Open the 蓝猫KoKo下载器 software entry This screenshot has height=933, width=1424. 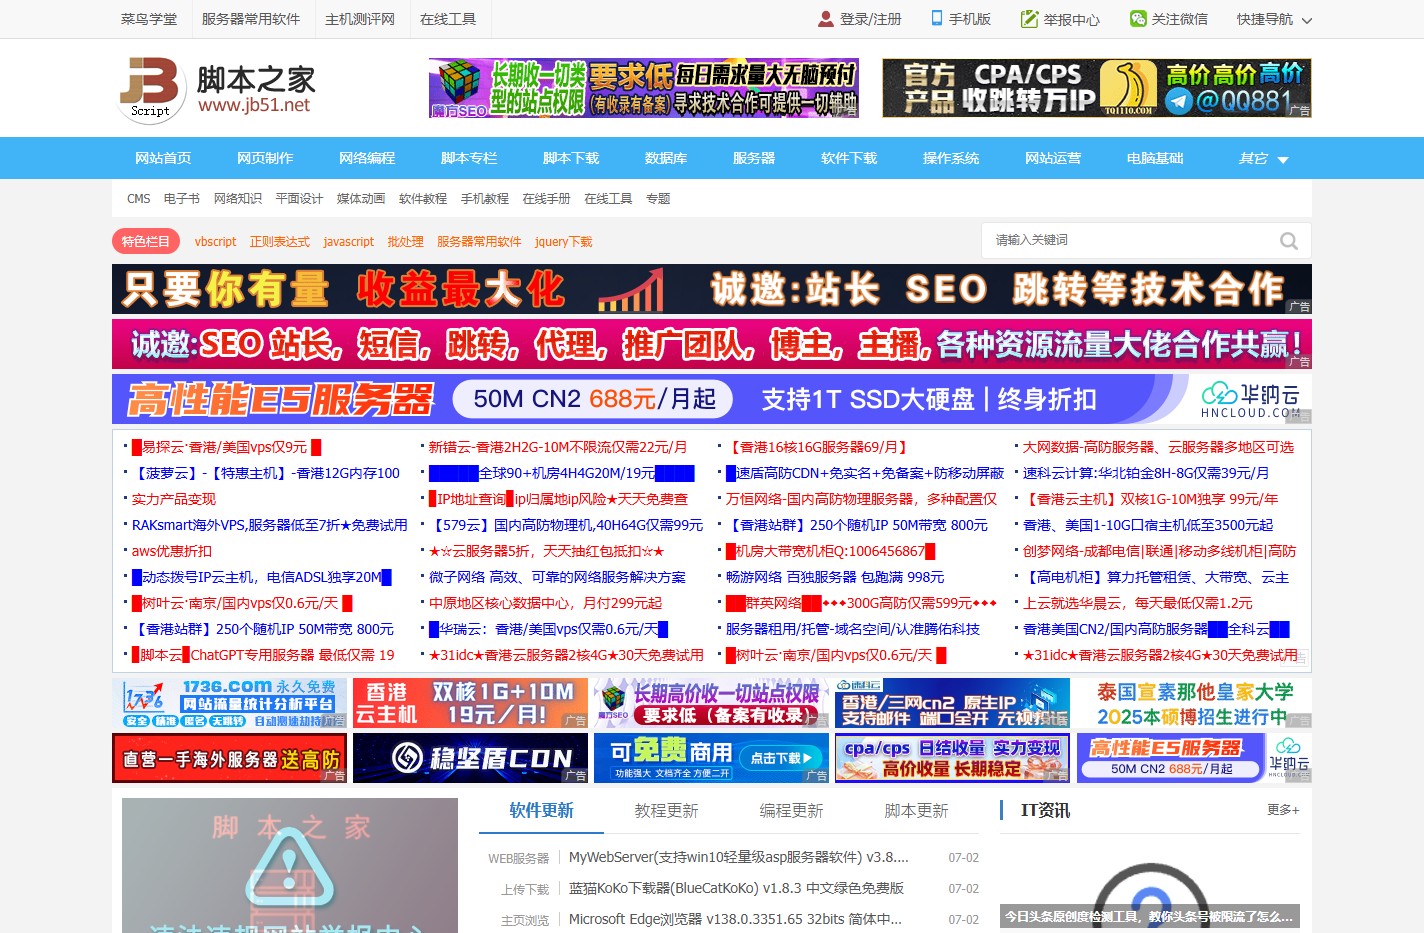[x=736, y=888]
